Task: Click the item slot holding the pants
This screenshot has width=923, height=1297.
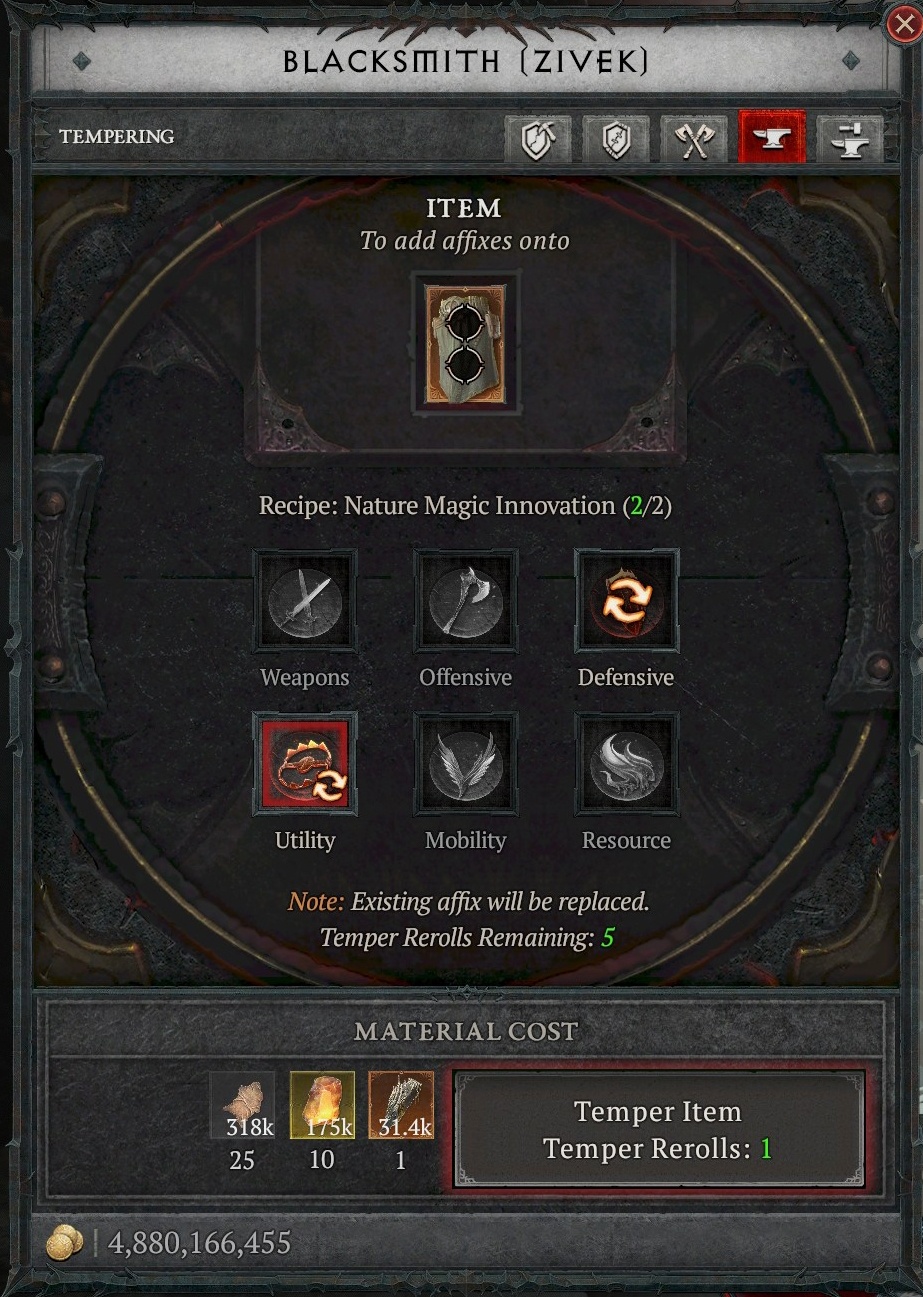Action: [465, 345]
